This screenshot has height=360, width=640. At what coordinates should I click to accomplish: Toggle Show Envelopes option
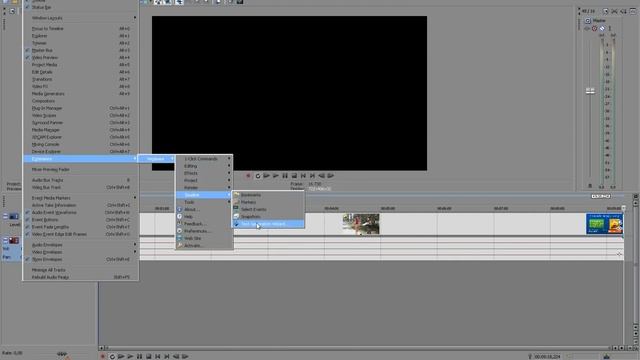coord(81,260)
